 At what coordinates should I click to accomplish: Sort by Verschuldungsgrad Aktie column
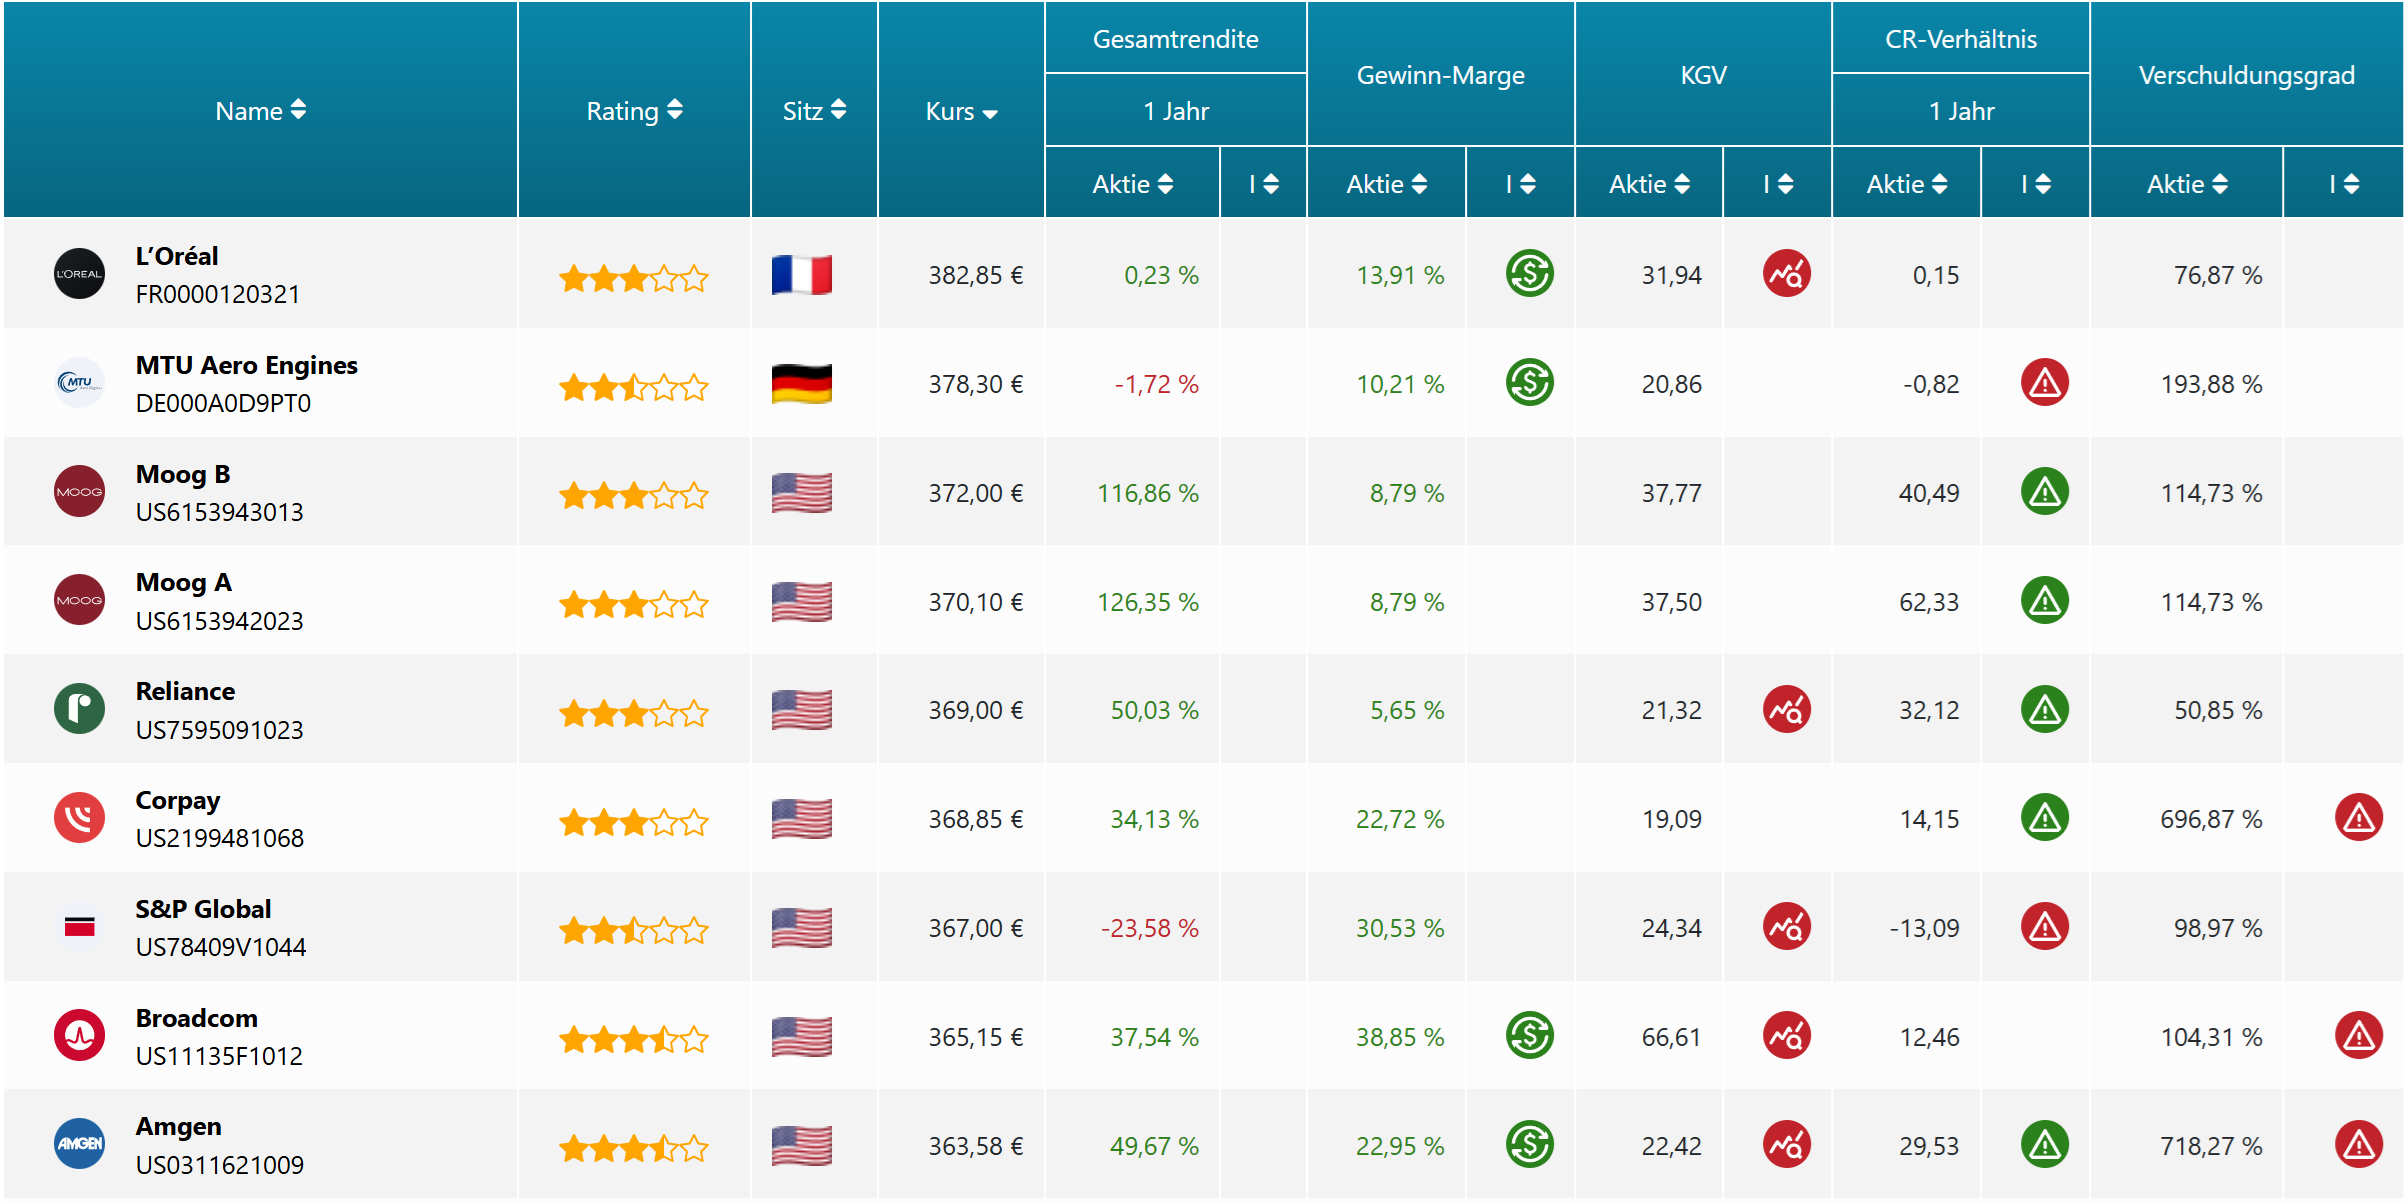pyautogui.click(x=2186, y=184)
